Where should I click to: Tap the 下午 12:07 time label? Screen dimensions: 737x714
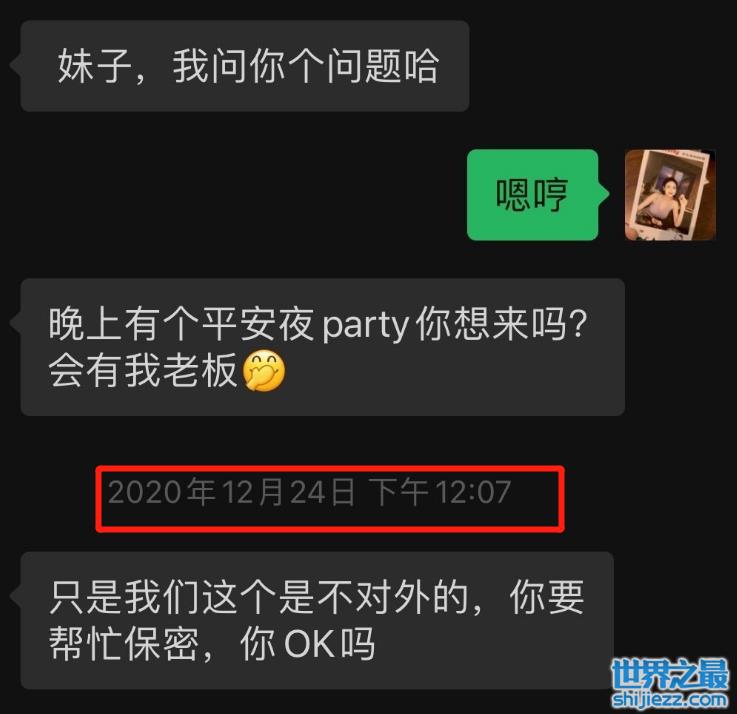point(439,492)
